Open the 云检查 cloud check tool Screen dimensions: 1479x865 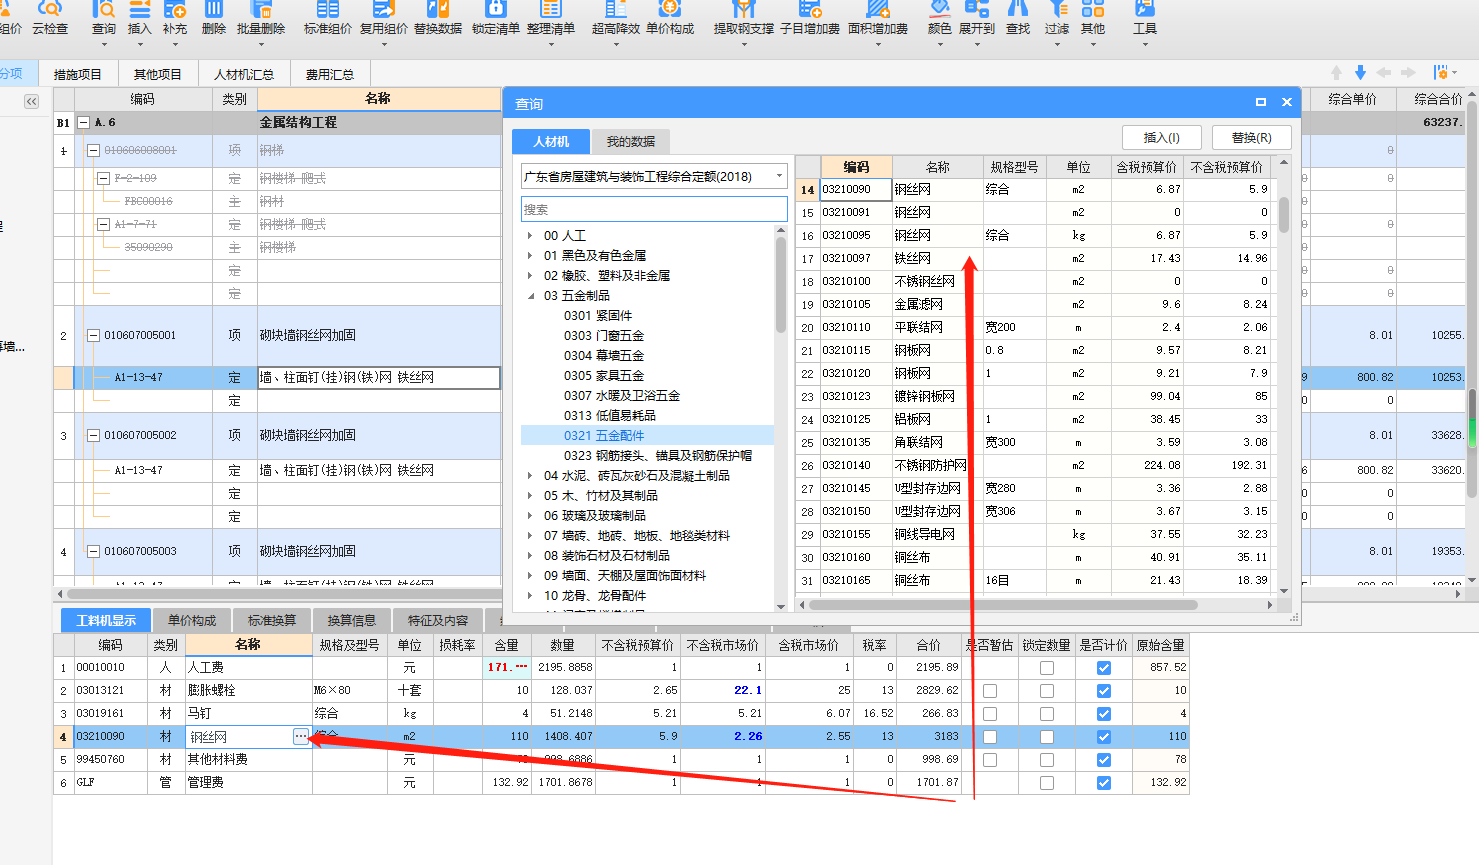pyautogui.click(x=50, y=18)
